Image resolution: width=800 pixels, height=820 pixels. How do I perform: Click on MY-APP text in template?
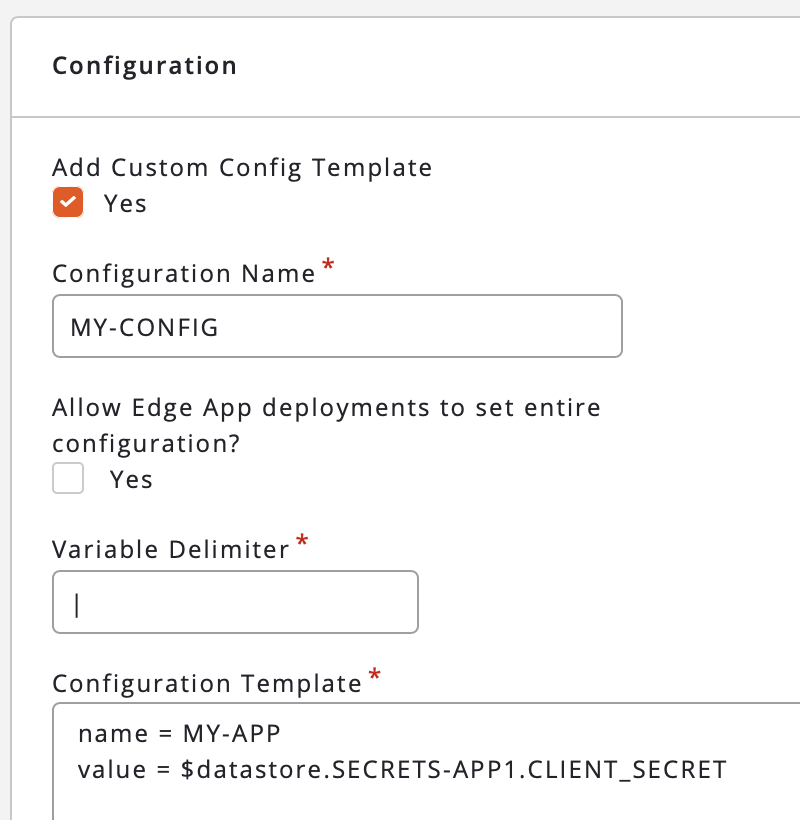[x=231, y=734]
